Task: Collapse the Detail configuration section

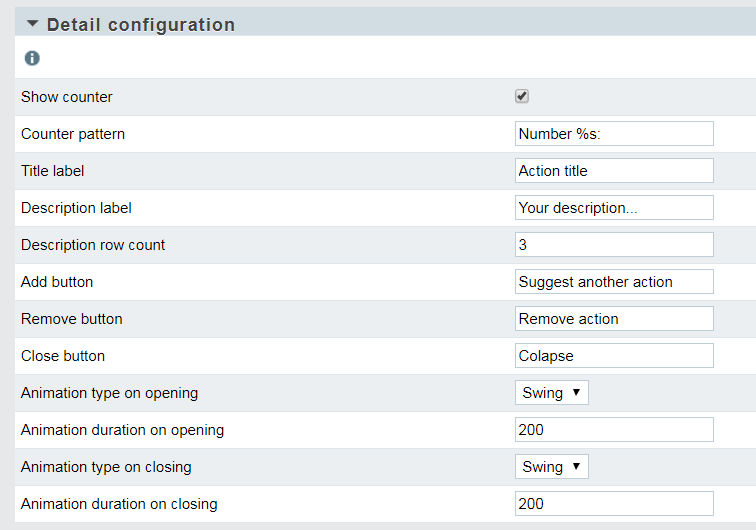Action: (32, 23)
